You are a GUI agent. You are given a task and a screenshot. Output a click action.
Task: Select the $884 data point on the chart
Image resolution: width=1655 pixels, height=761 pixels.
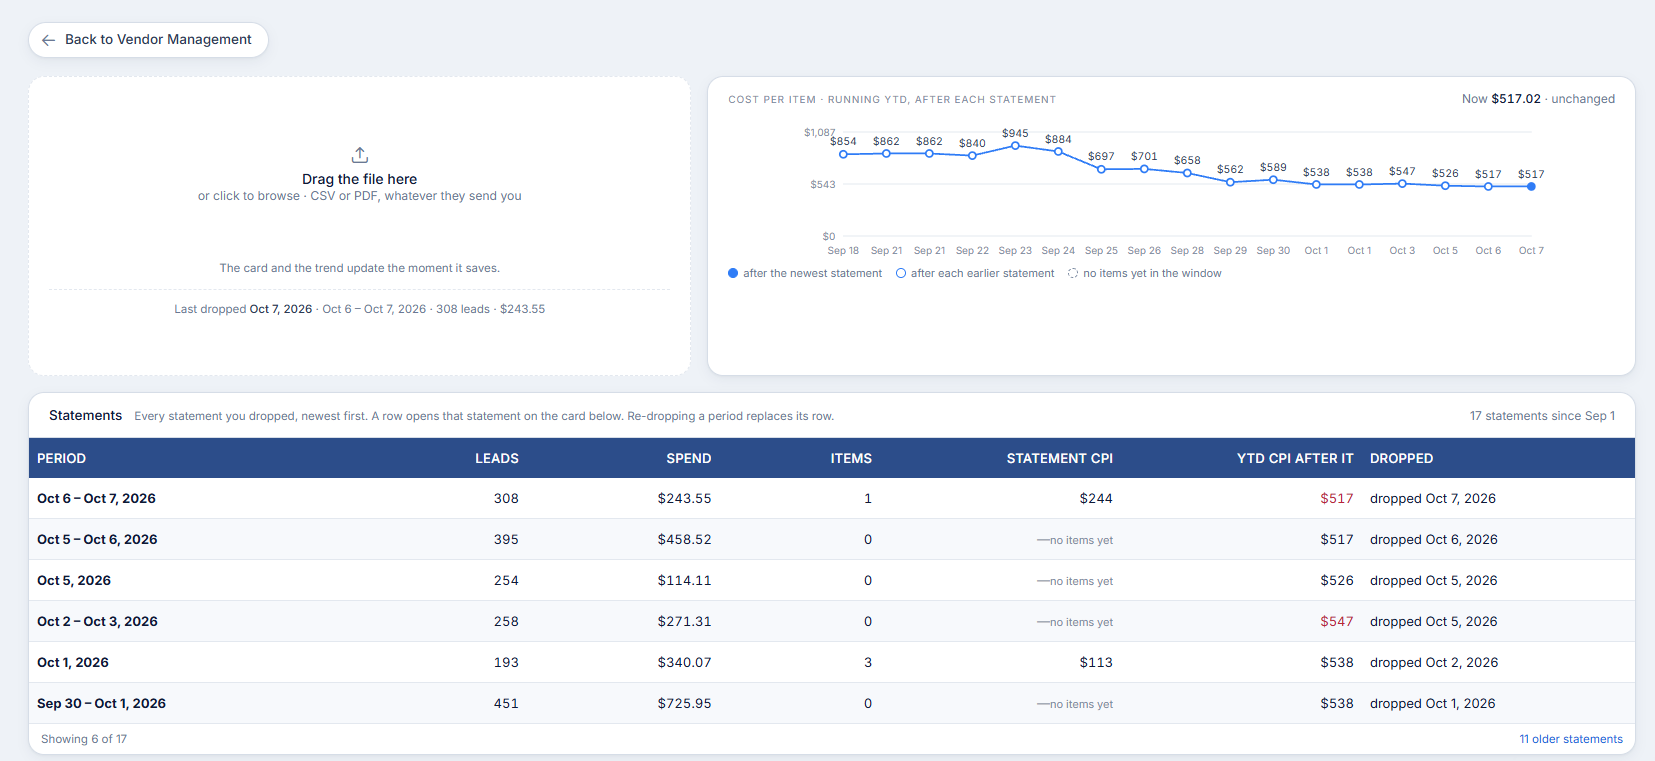(1058, 151)
